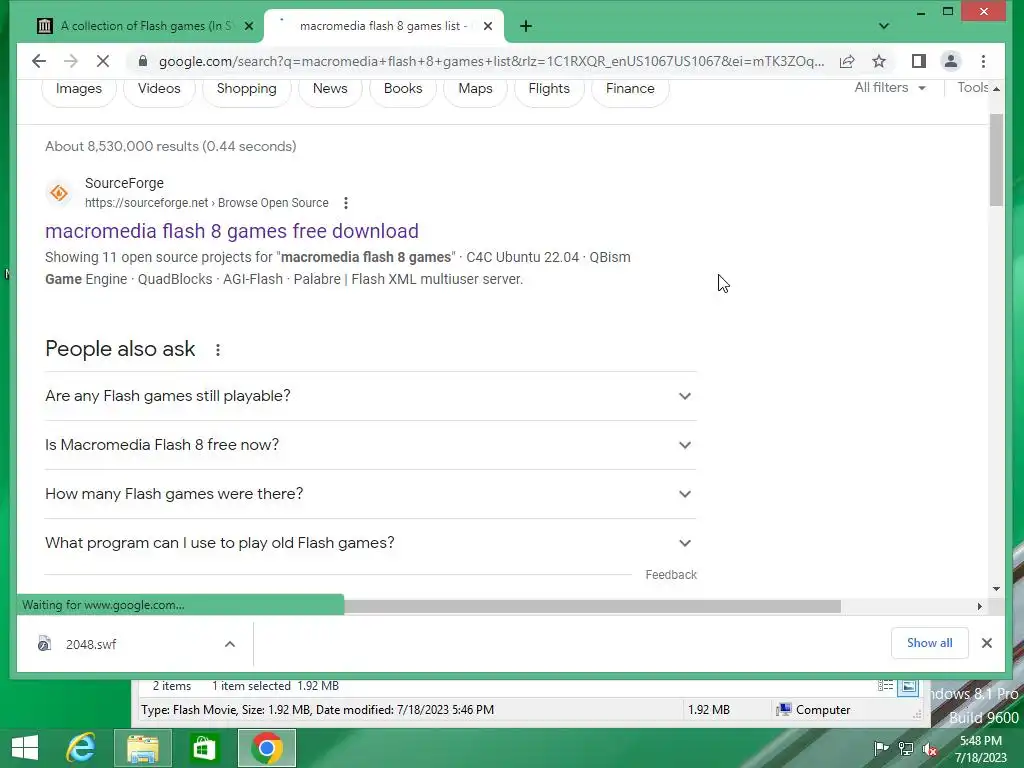Click the horizontal scrollbar right arrow

click(x=980, y=606)
